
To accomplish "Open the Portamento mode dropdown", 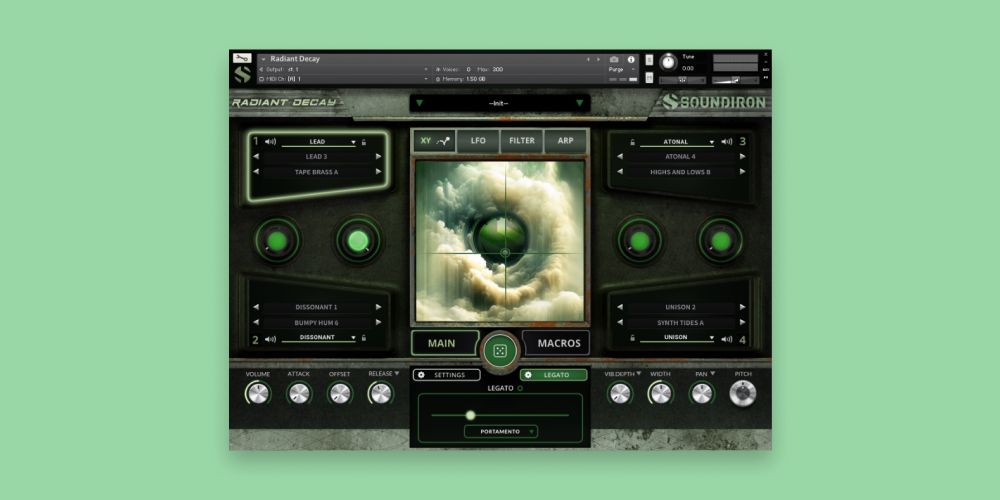I will tap(501, 432).
